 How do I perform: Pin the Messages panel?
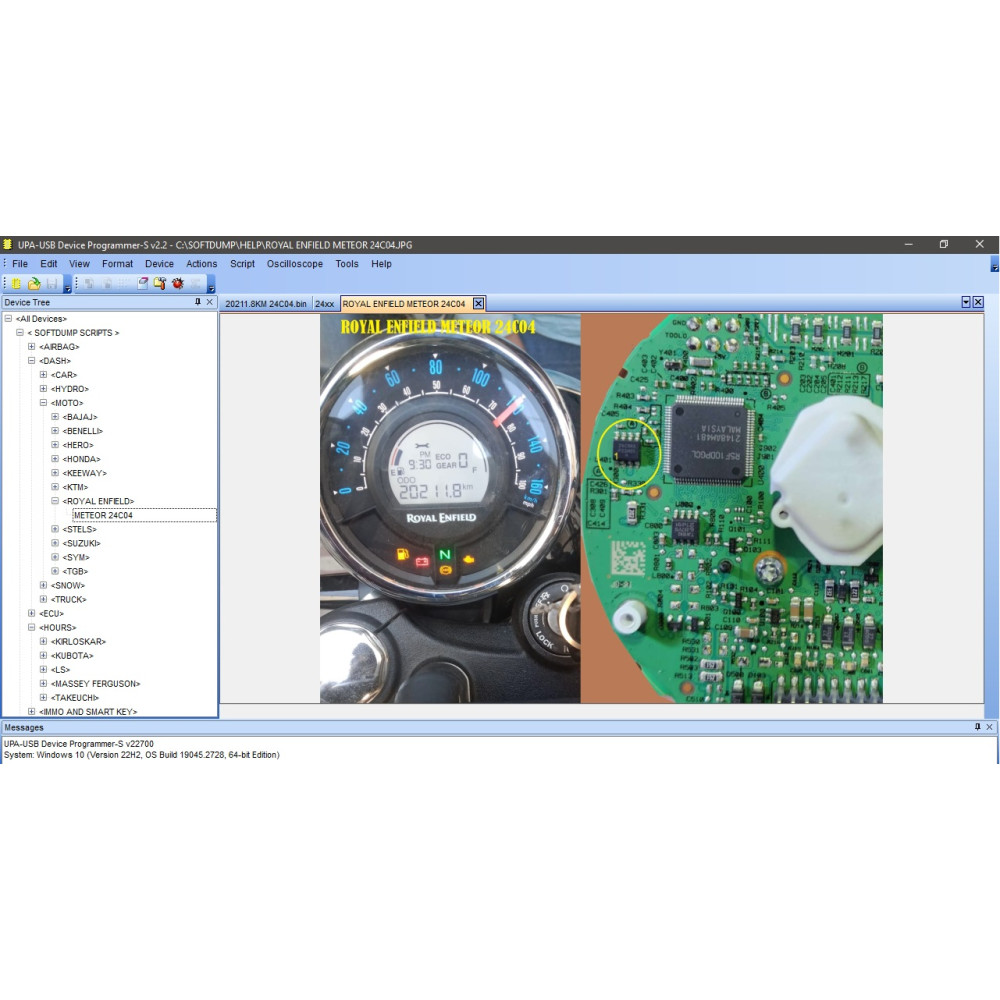click(978, 727)
